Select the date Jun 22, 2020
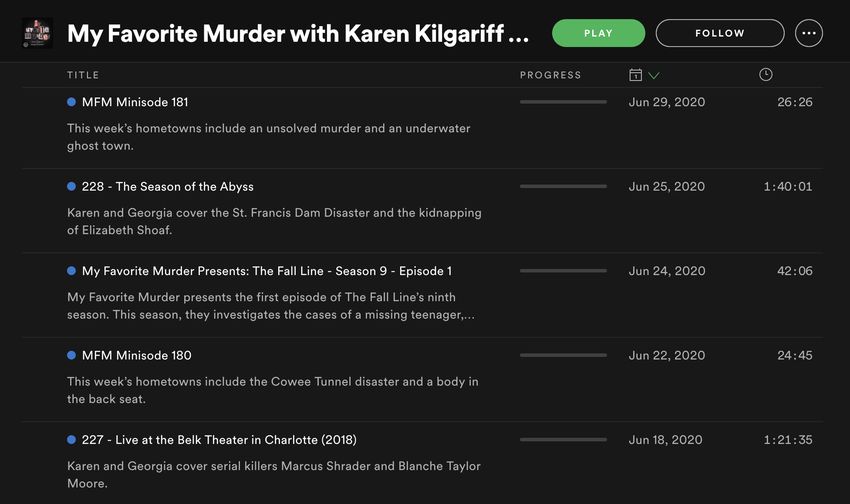 (667, 356)
